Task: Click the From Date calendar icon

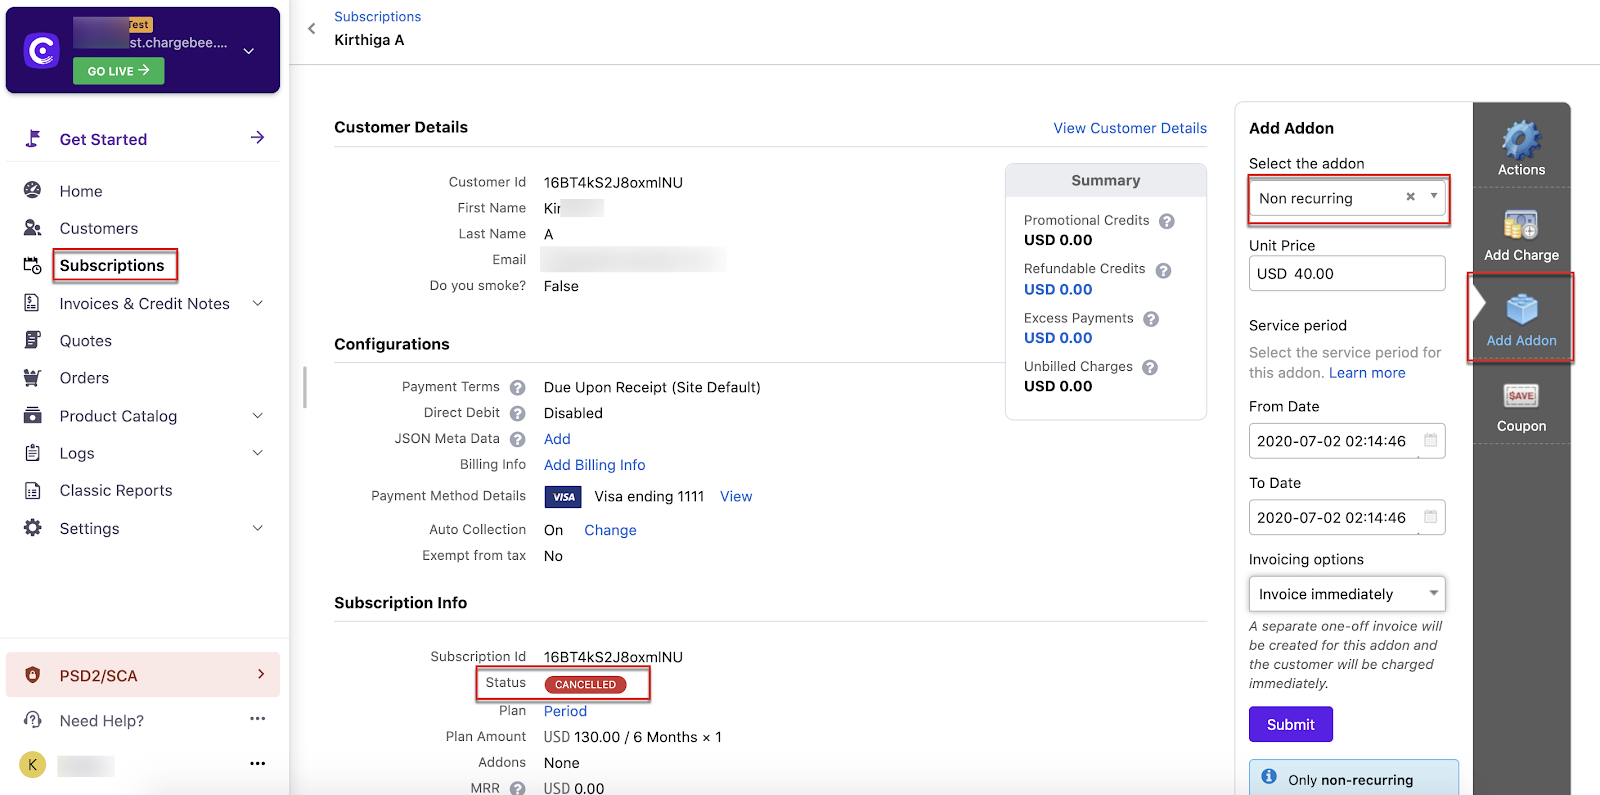Action: pyautogui.click(x=1430, y=441)
